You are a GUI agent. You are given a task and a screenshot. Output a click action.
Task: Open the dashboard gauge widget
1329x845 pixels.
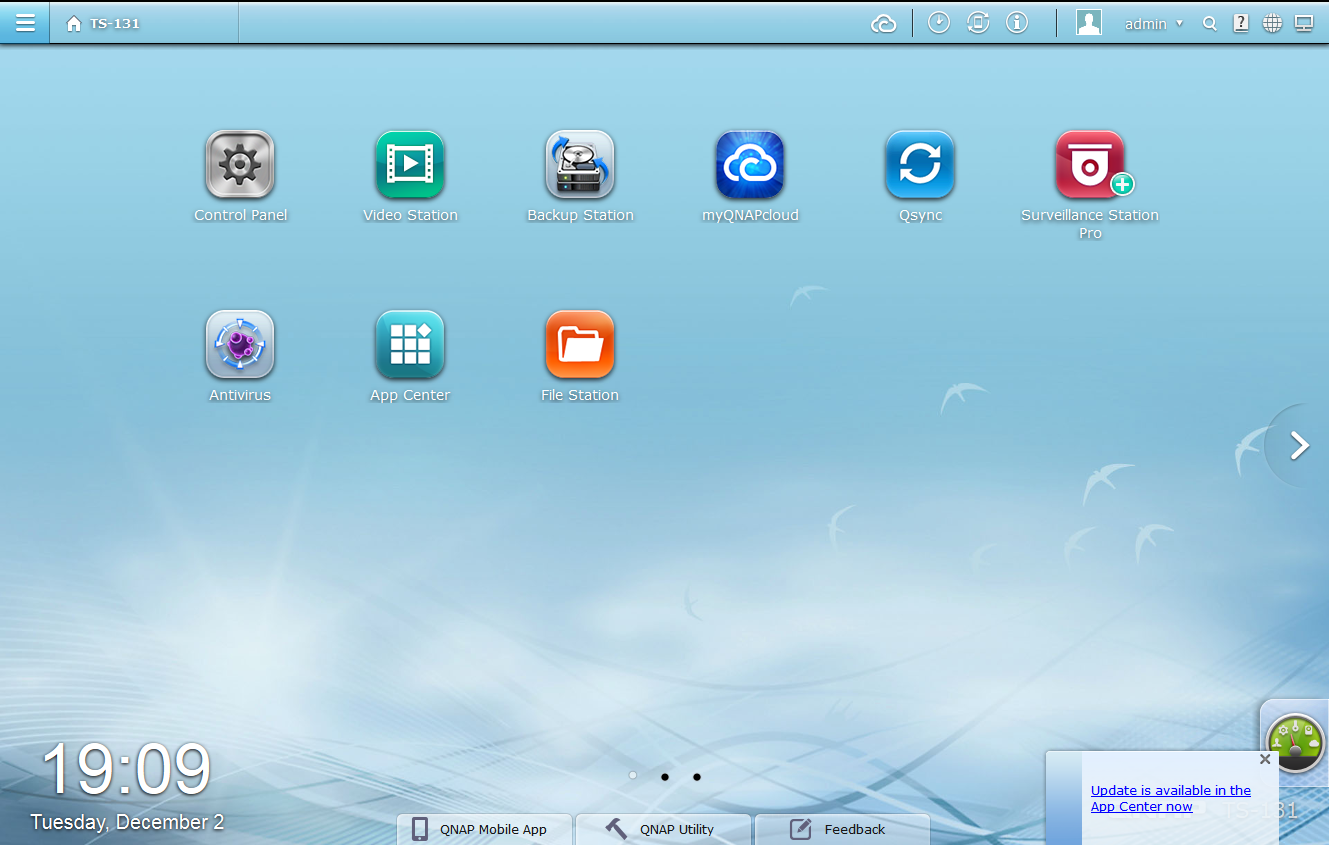coord(1295,741)
